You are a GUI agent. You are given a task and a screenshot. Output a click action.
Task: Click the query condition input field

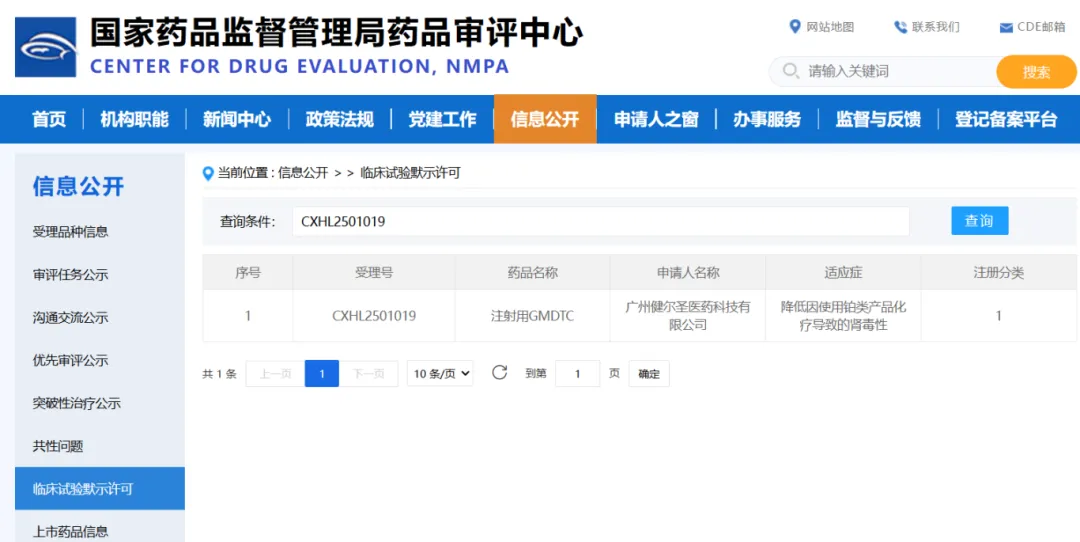[x=600, y=221]
